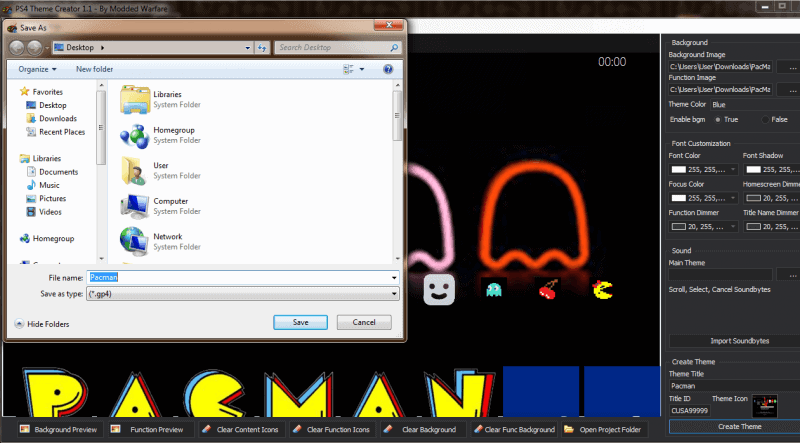Click the Background Image path field
Image resolution: width=800 pixels, height=443 pixels.
720,66
